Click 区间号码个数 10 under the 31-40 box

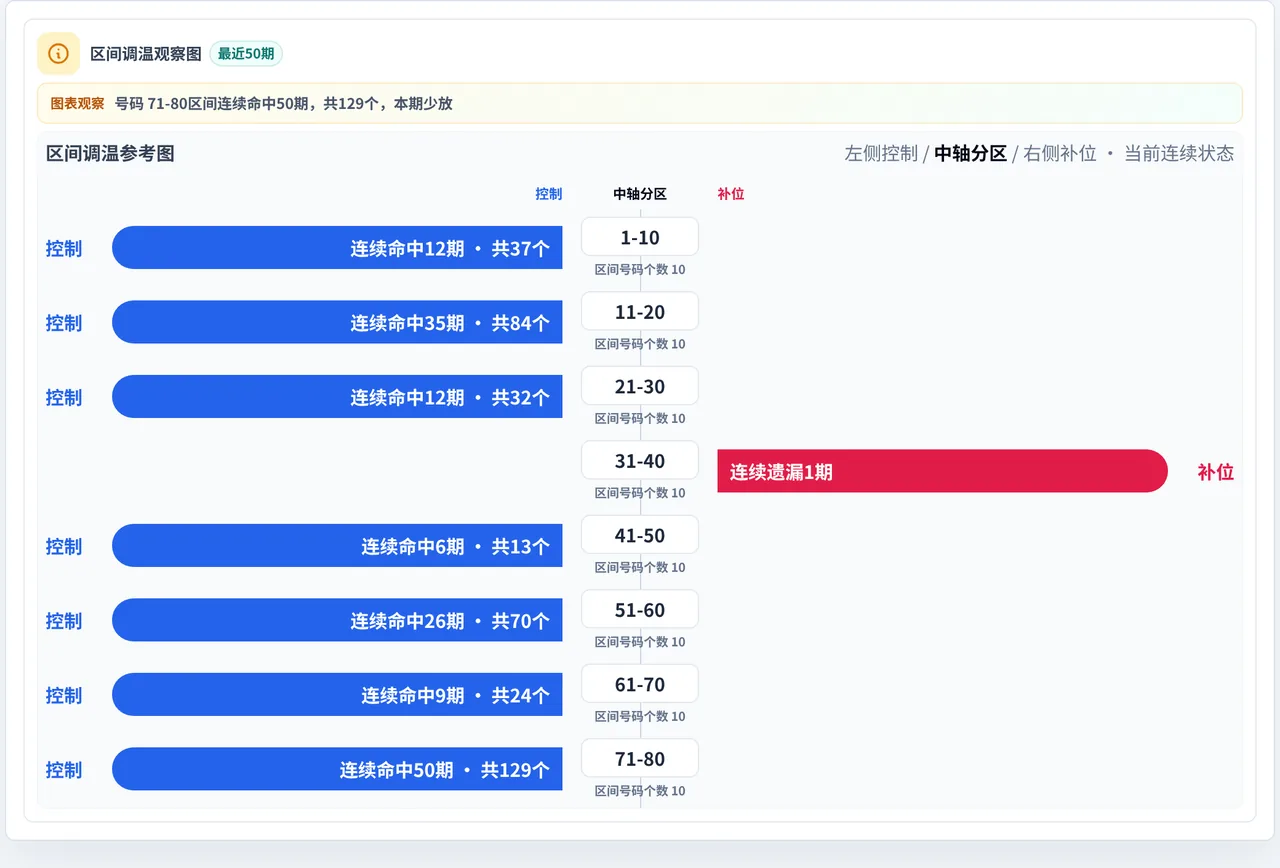[640, 493]
